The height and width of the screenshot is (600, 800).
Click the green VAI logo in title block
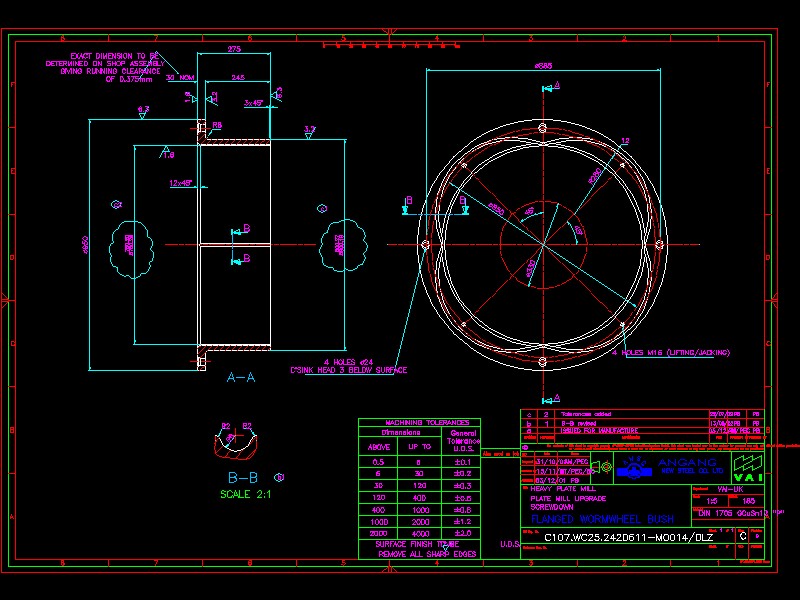tap(748, 468)
